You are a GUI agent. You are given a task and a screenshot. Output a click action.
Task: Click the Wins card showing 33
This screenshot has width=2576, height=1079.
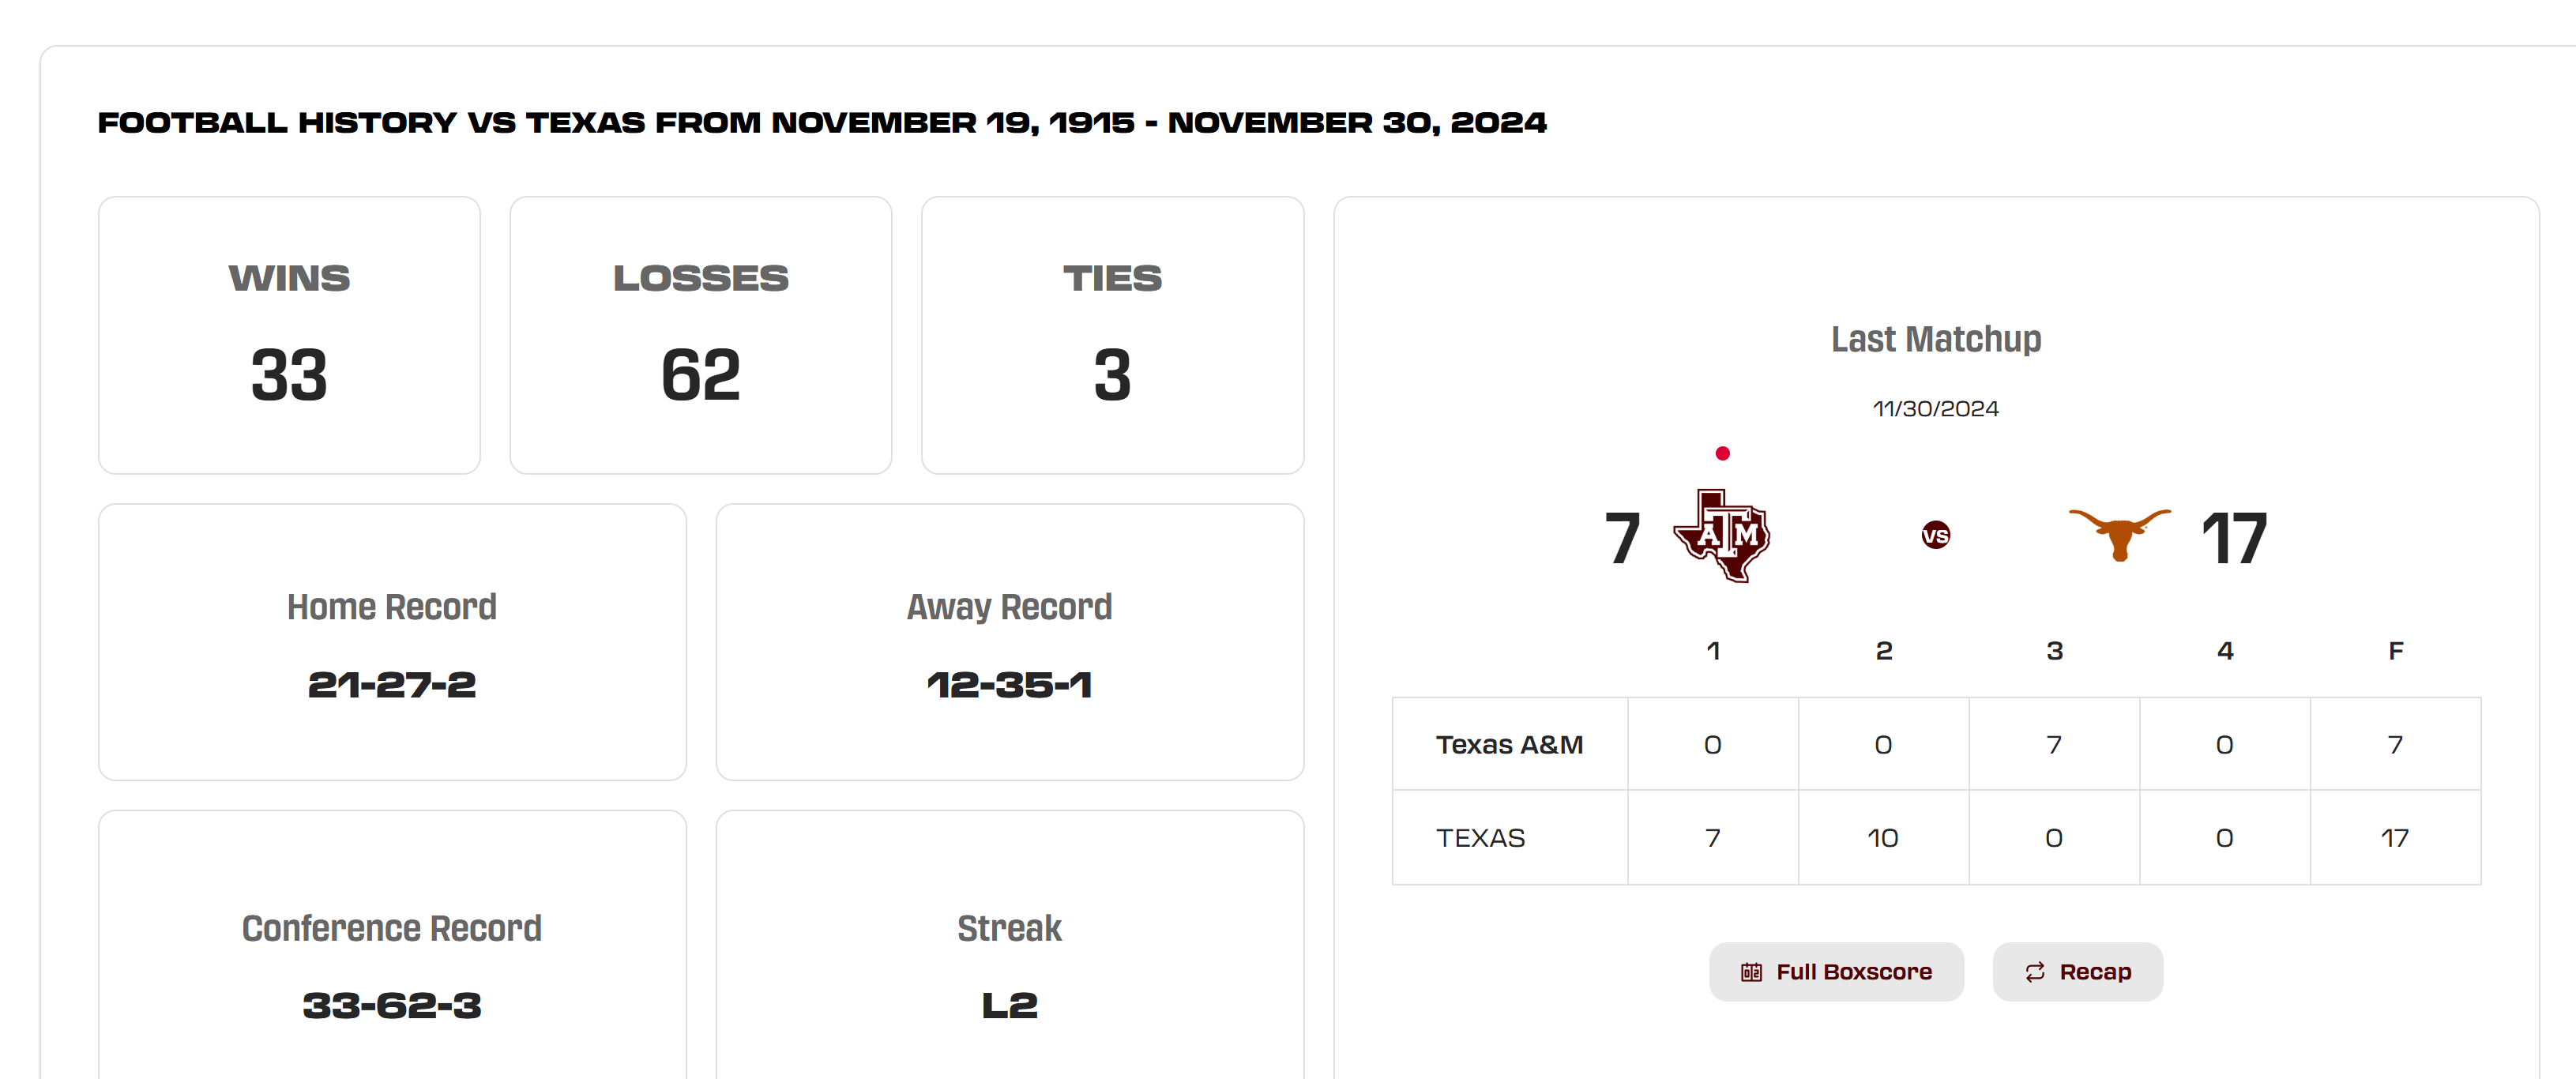point(289,335)
